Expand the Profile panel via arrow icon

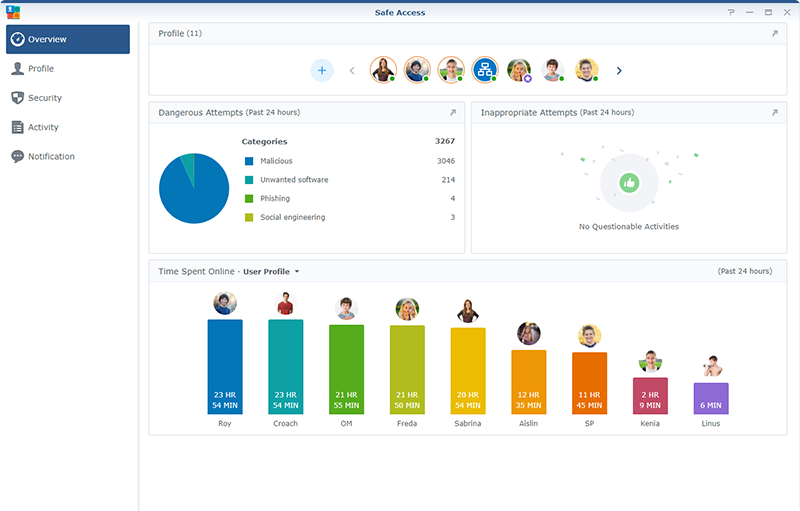(x=775, y=34)
